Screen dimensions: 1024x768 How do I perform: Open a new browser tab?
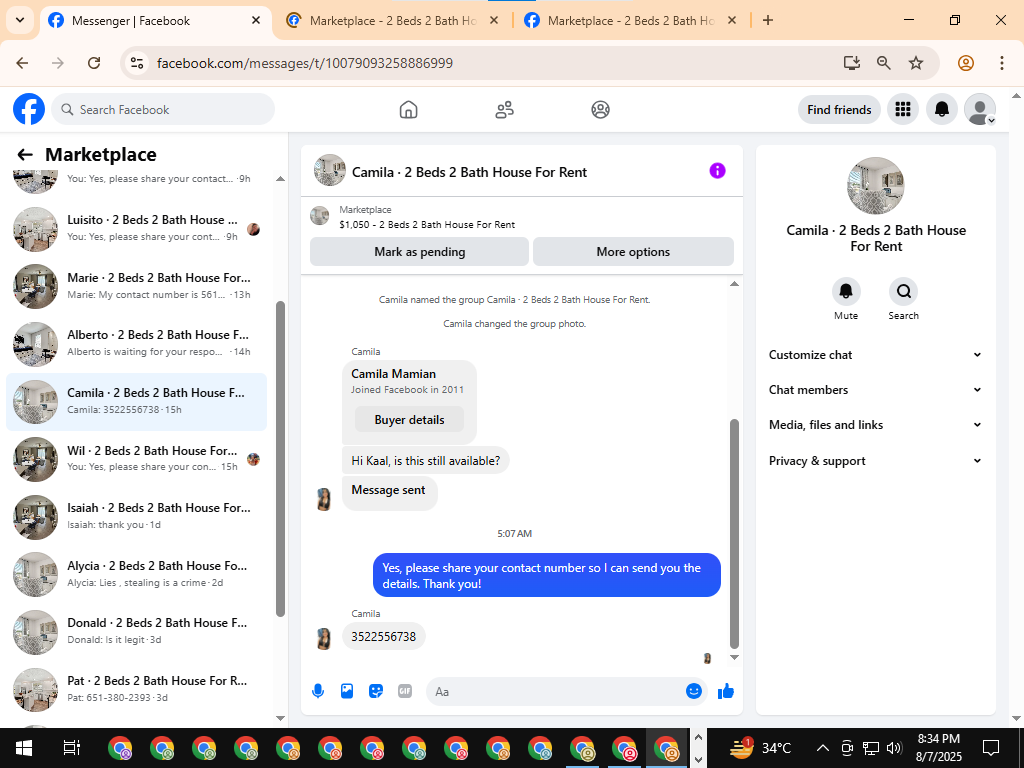tap(768, 20)
